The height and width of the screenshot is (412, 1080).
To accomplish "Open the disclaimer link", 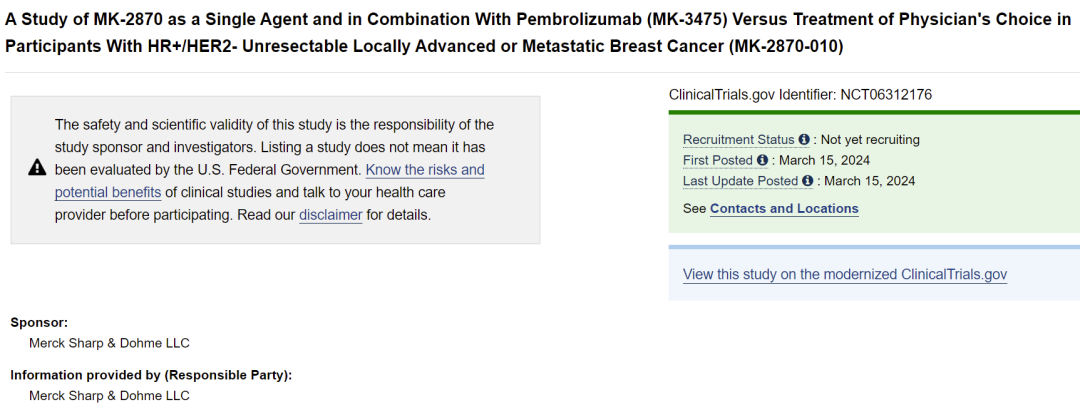I will pyautogui.click(x=330, y=215).
